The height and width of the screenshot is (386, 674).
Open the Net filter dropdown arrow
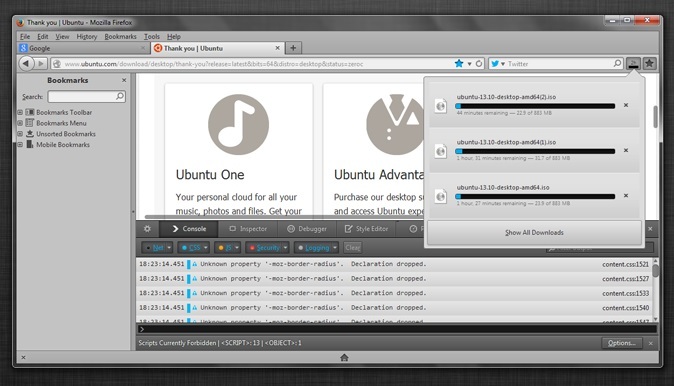pyautogui.click(x=169, y=248)
